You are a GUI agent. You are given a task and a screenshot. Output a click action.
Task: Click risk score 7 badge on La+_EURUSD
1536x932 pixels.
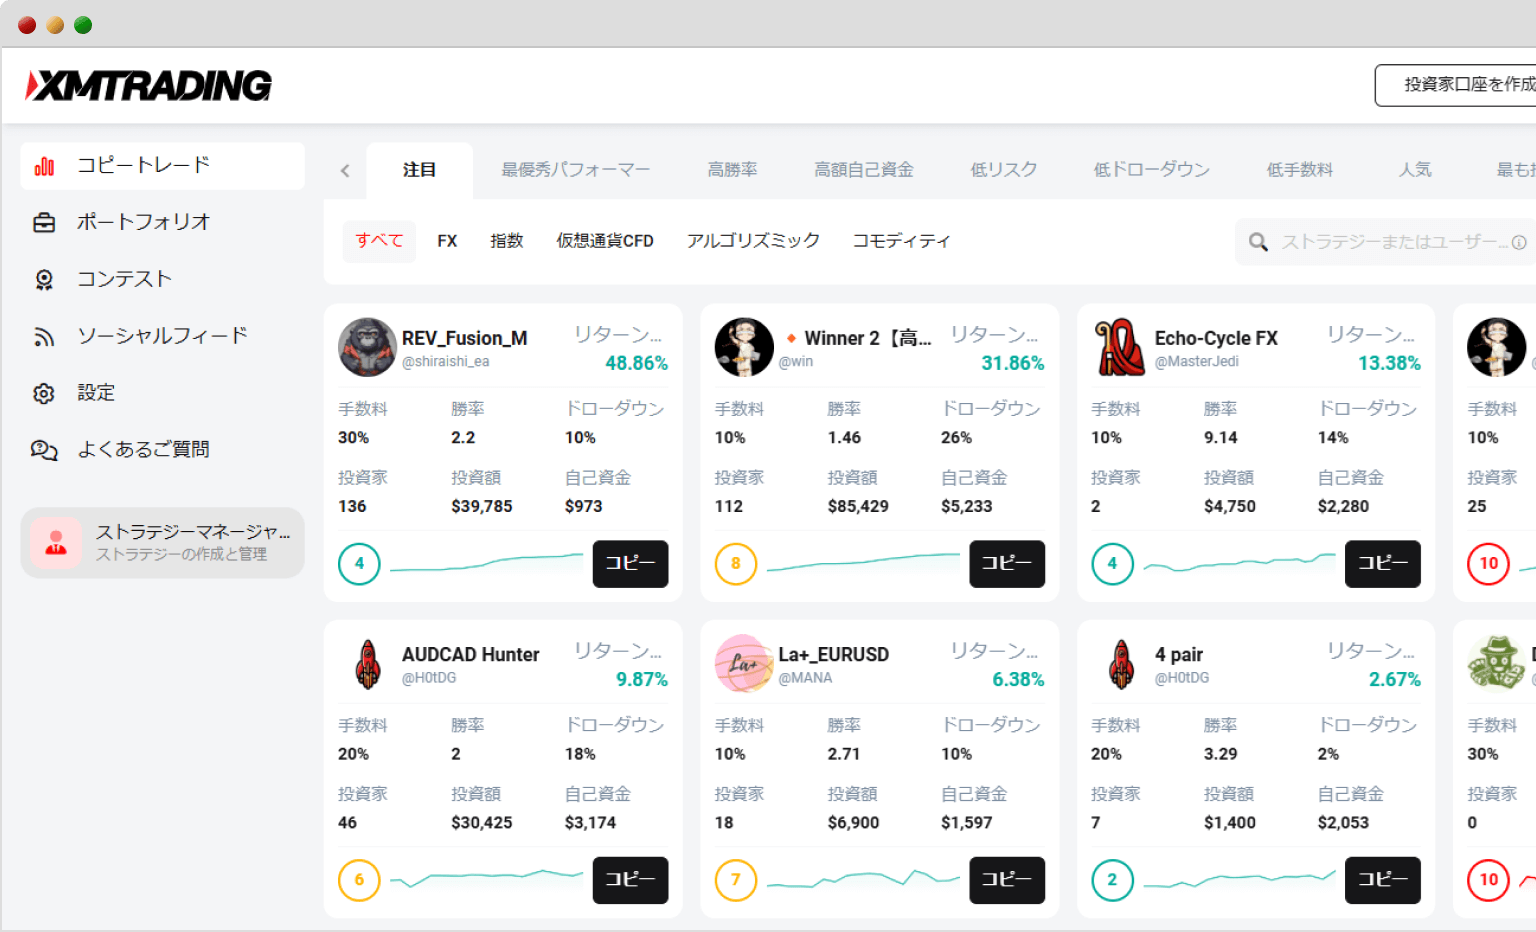coord(736,881)
